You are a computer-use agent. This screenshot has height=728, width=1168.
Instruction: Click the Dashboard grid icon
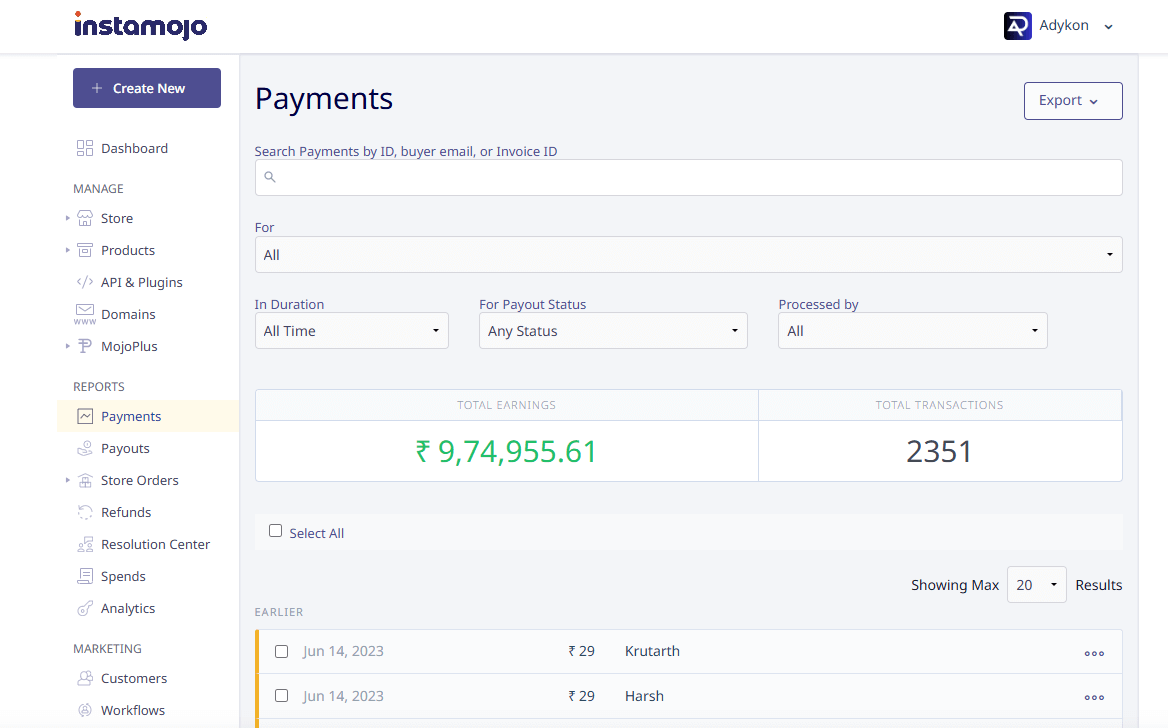point(85,148)
